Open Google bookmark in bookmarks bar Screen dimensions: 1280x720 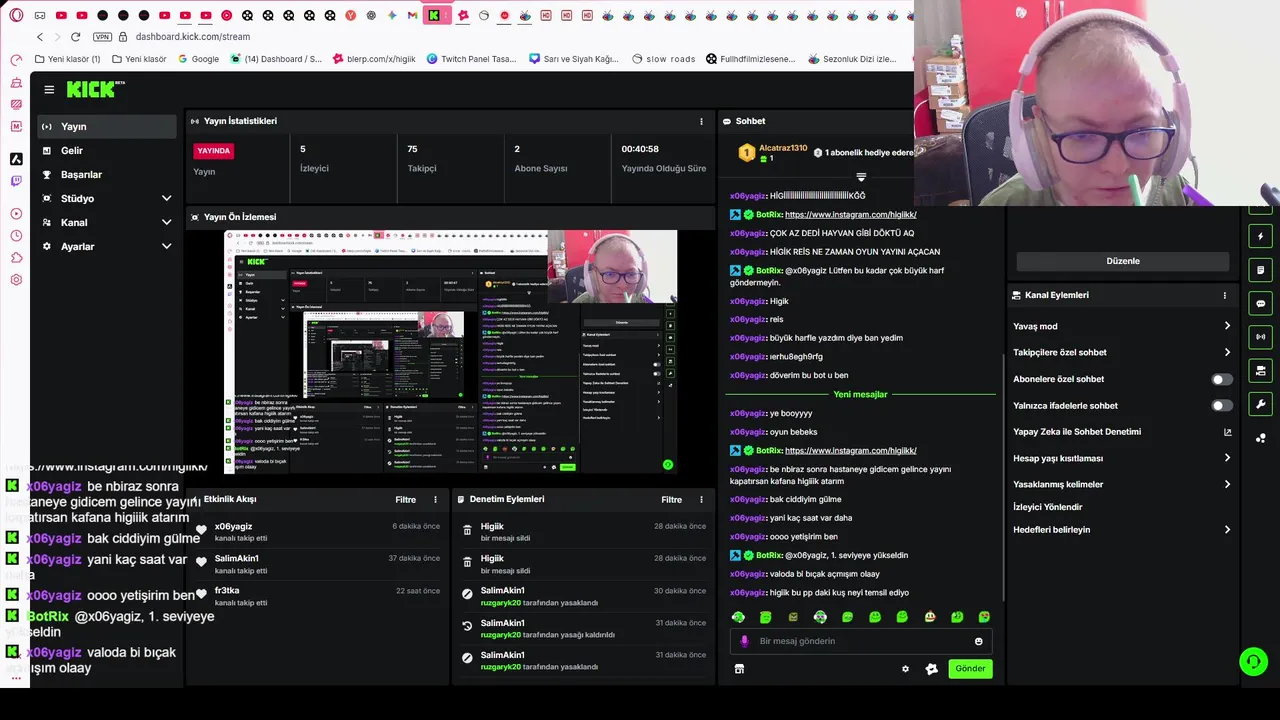(198, 59)
